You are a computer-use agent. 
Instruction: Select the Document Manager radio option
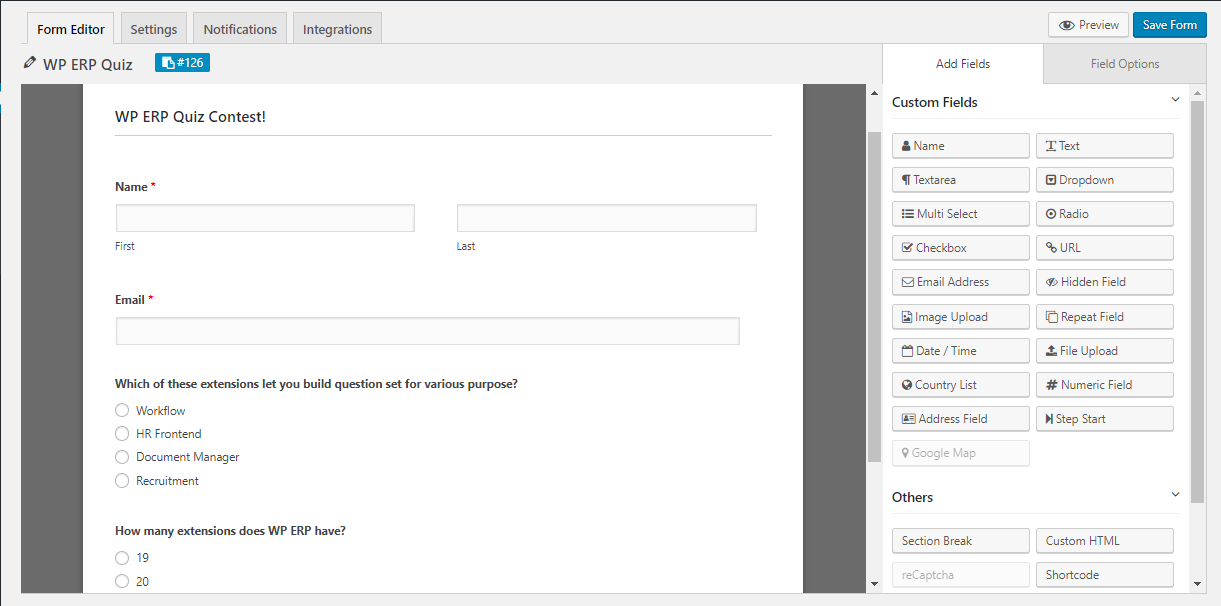point(122,457)
